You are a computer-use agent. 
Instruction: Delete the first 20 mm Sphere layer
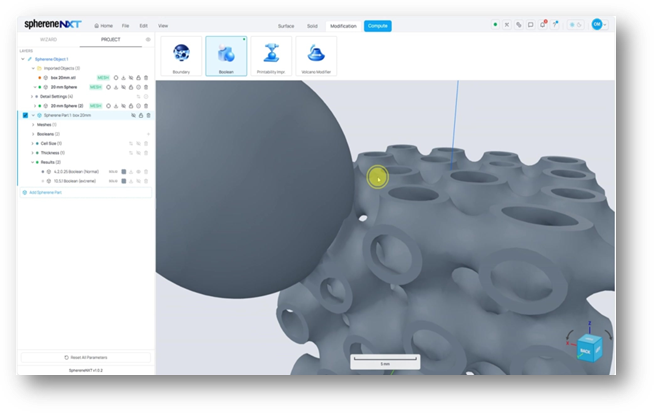coord(146,87)
